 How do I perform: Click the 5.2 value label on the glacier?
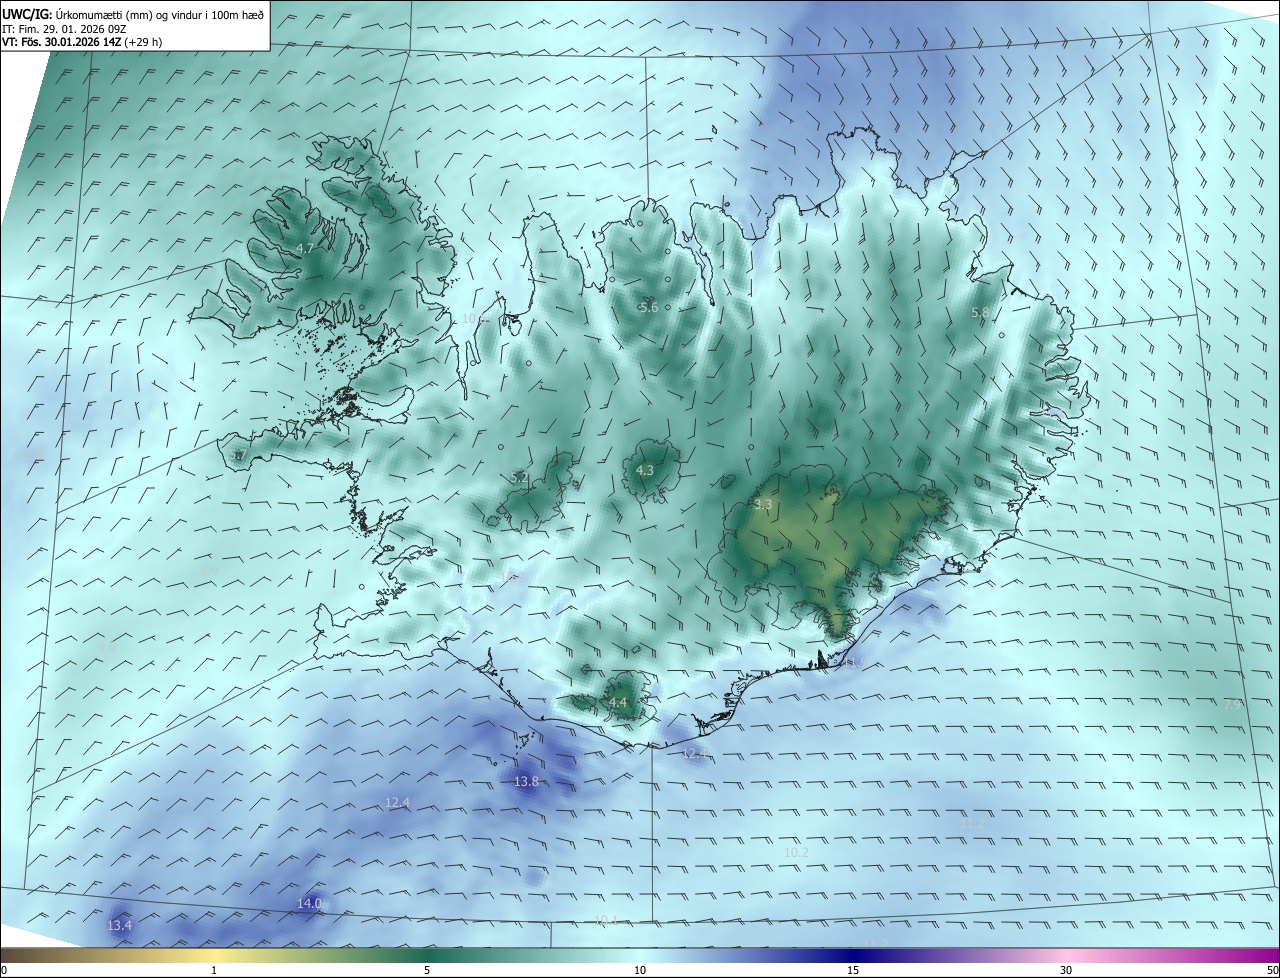pyautogui.click(x=519, y=478)
